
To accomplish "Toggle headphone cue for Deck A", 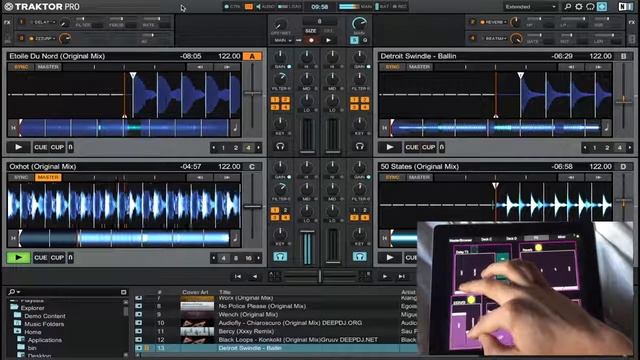I will [280, 146].
